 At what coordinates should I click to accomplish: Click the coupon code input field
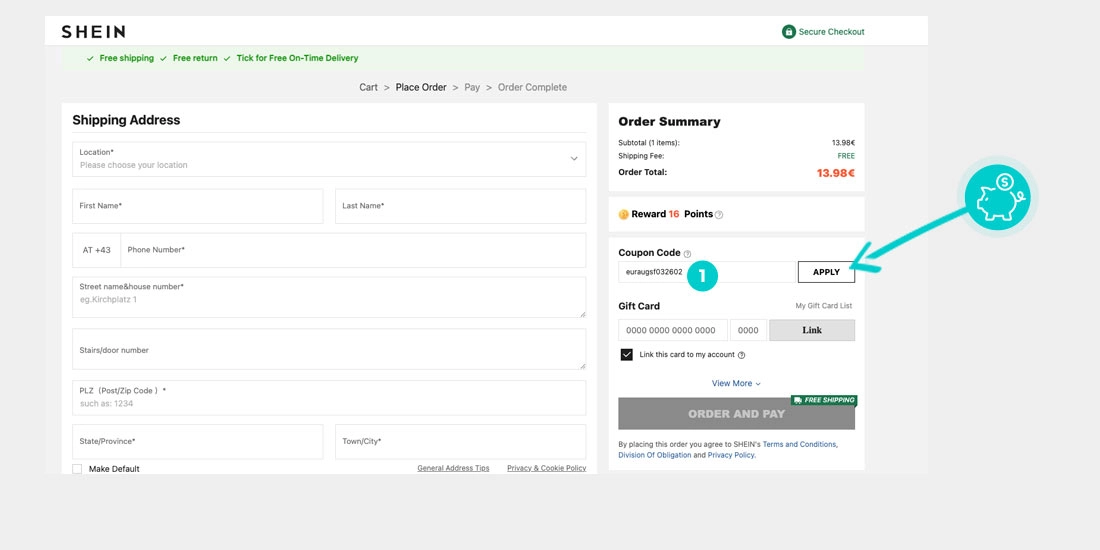pyautogui.click(x=707, y=272)
